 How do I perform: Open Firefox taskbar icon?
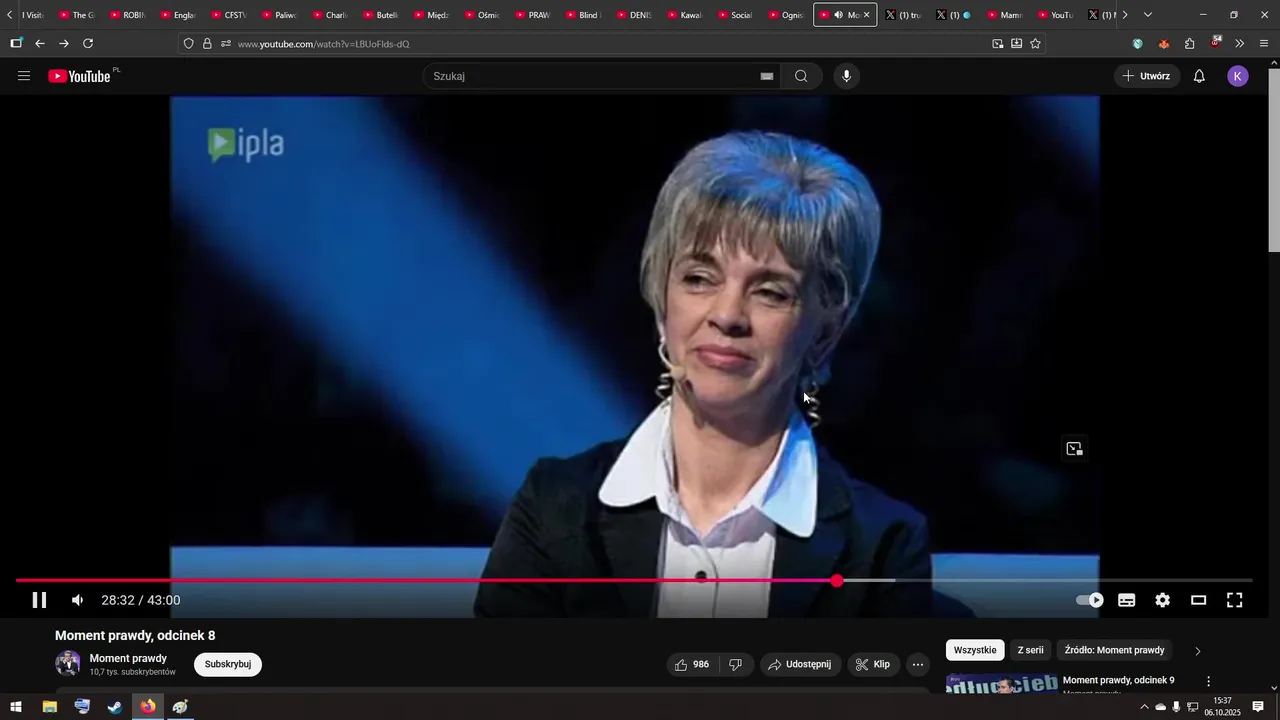point(148,707)
